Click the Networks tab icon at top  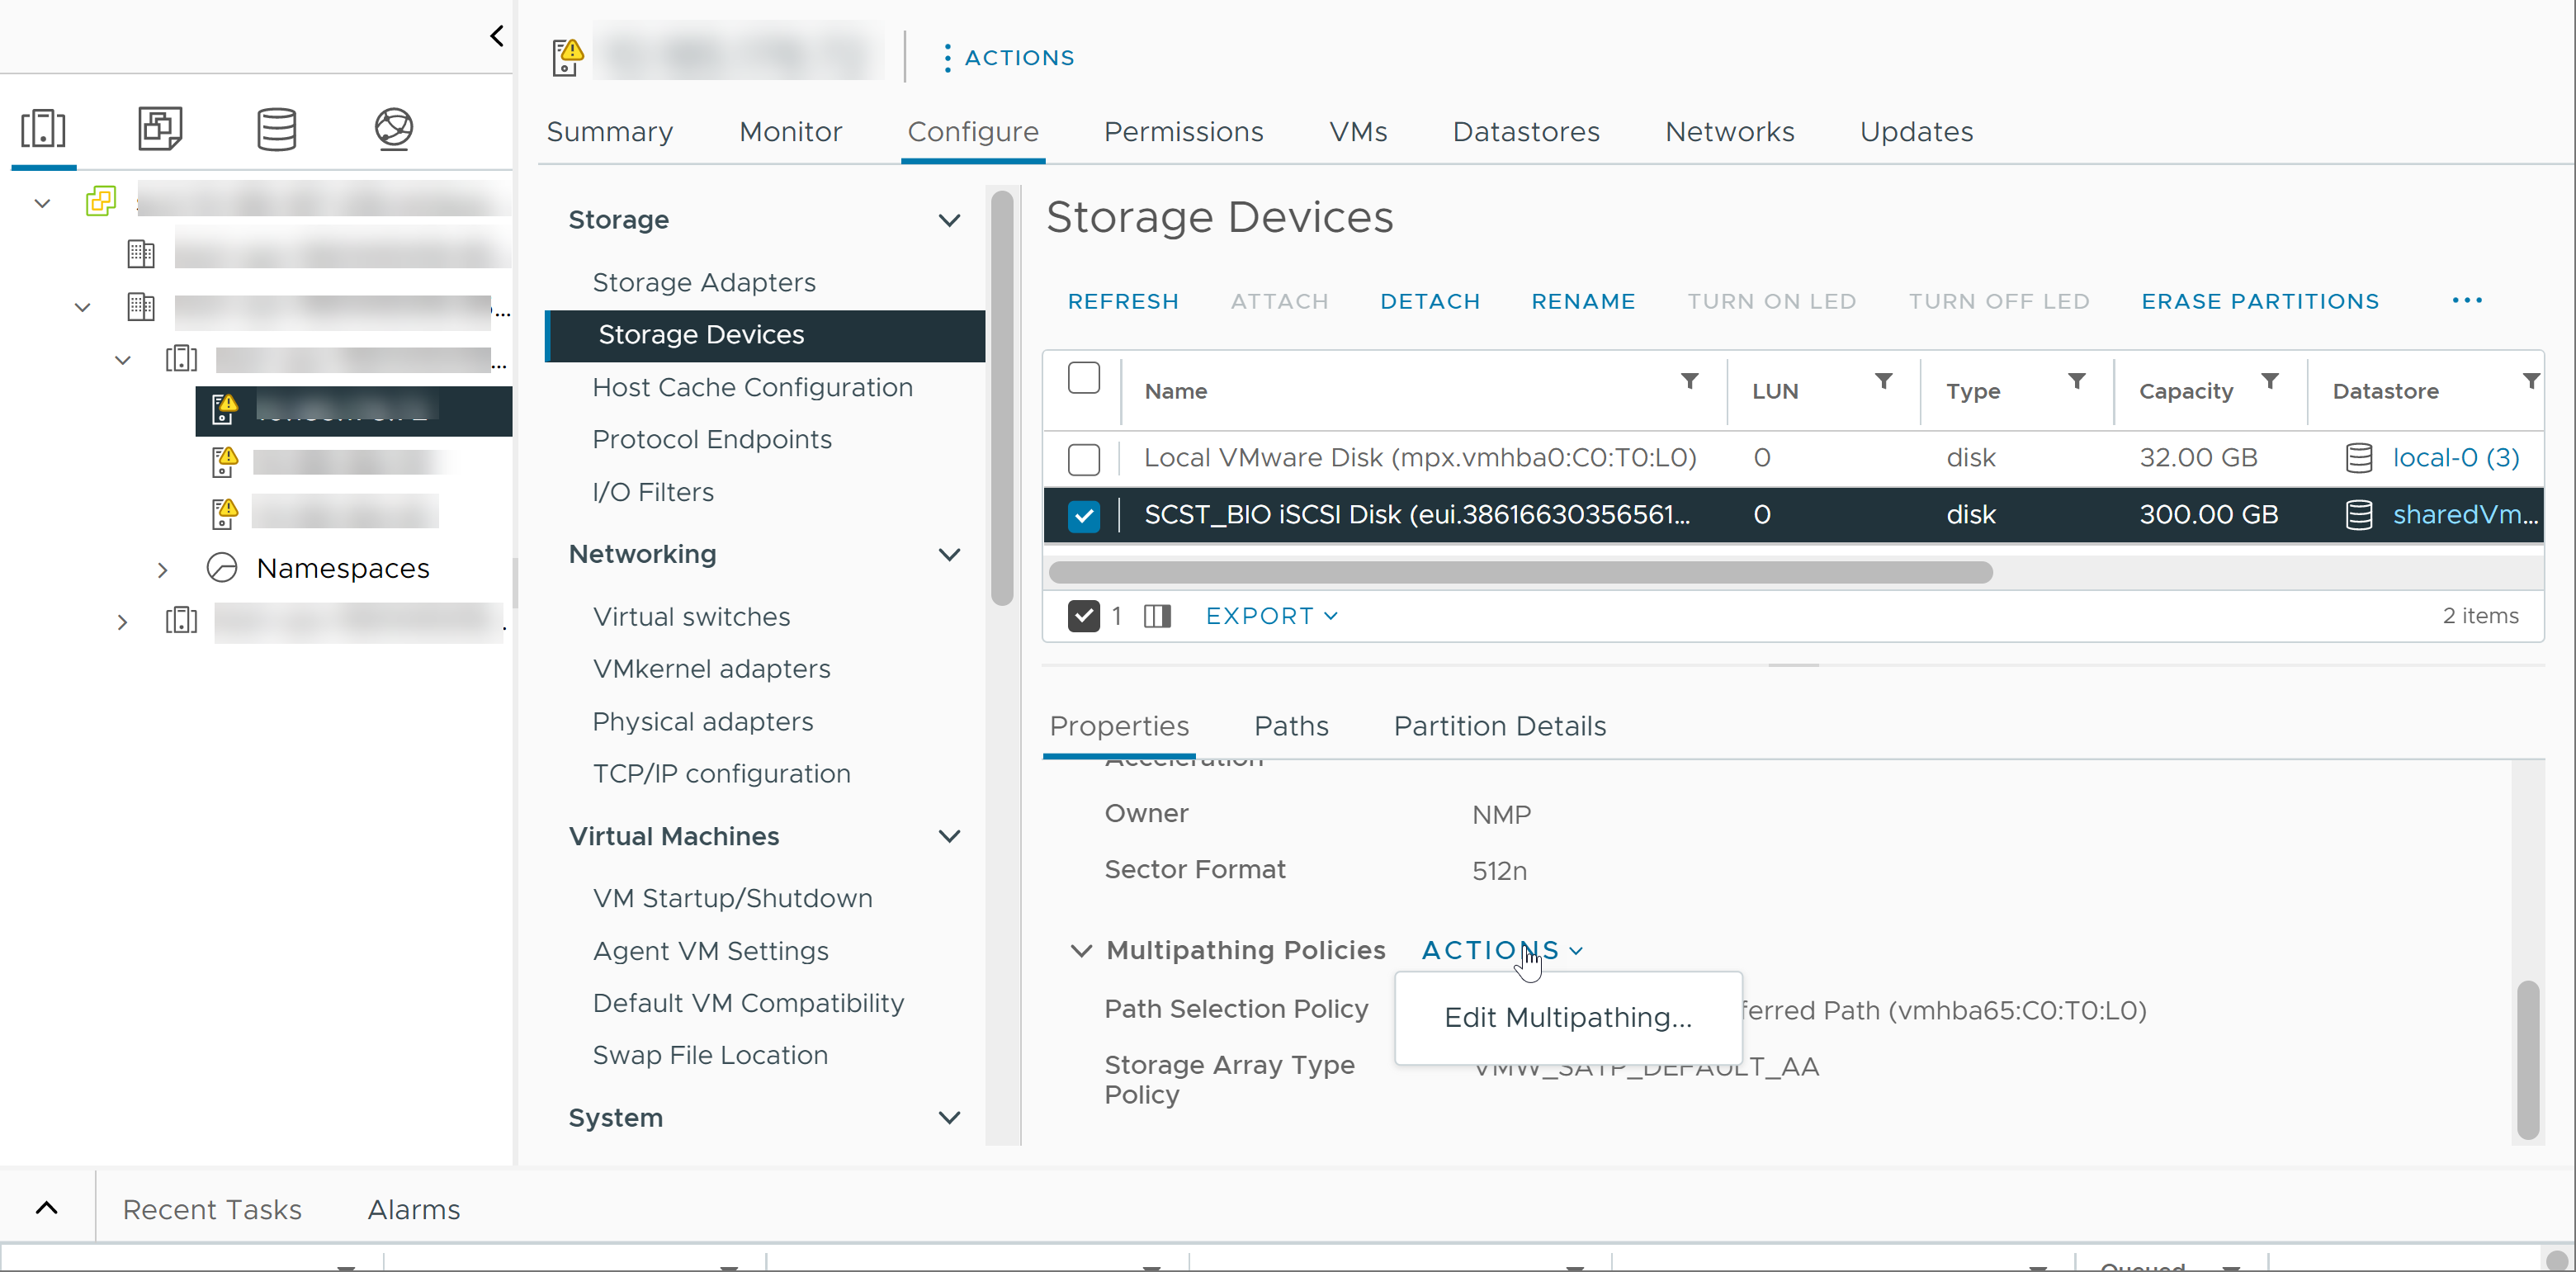click(x=1730, y=131)
